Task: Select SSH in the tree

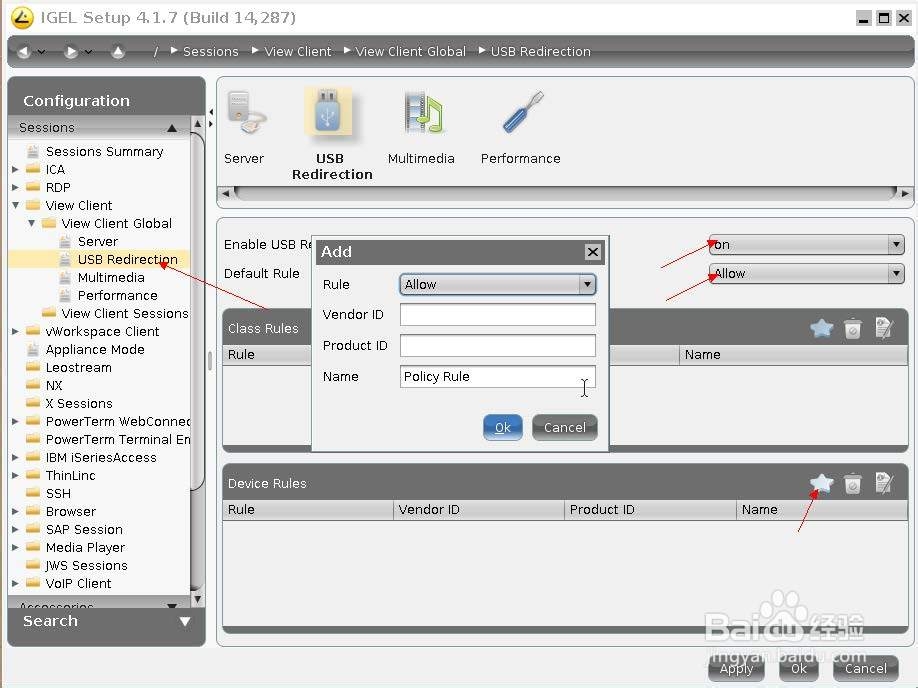Action: [x=58, y=494]
